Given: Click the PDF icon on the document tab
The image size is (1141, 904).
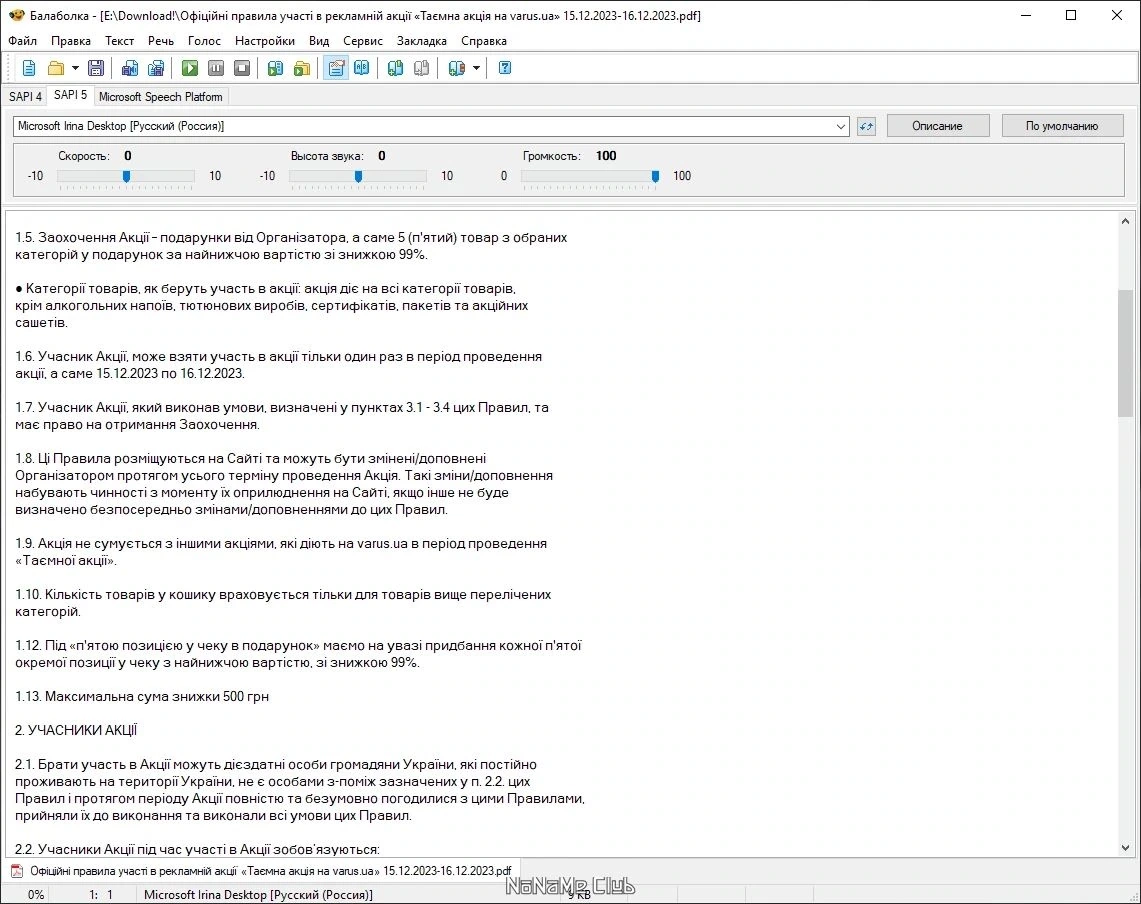Looking at the screenshot, I should [17, 871].
